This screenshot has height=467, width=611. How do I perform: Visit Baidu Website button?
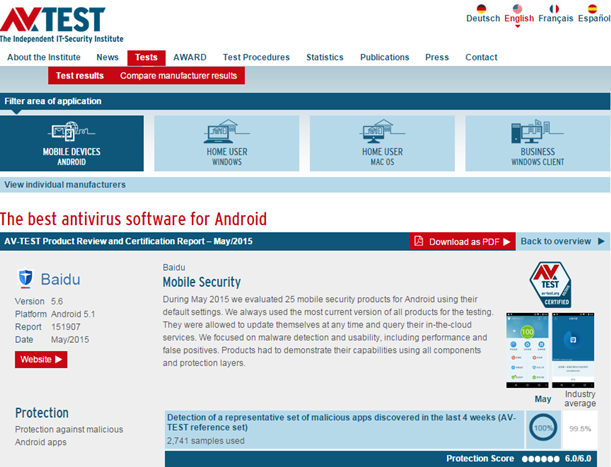coord(41,359)
